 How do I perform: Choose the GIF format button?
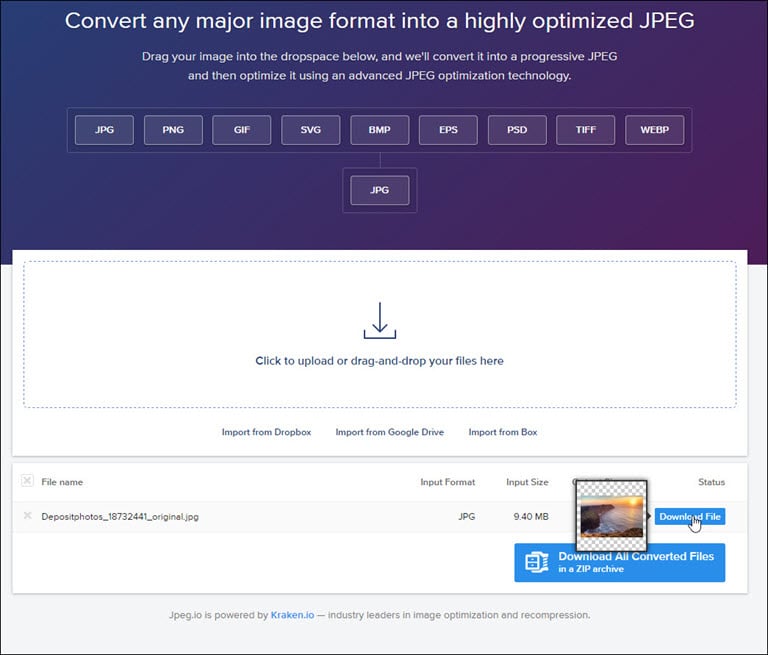pos(241,130)
